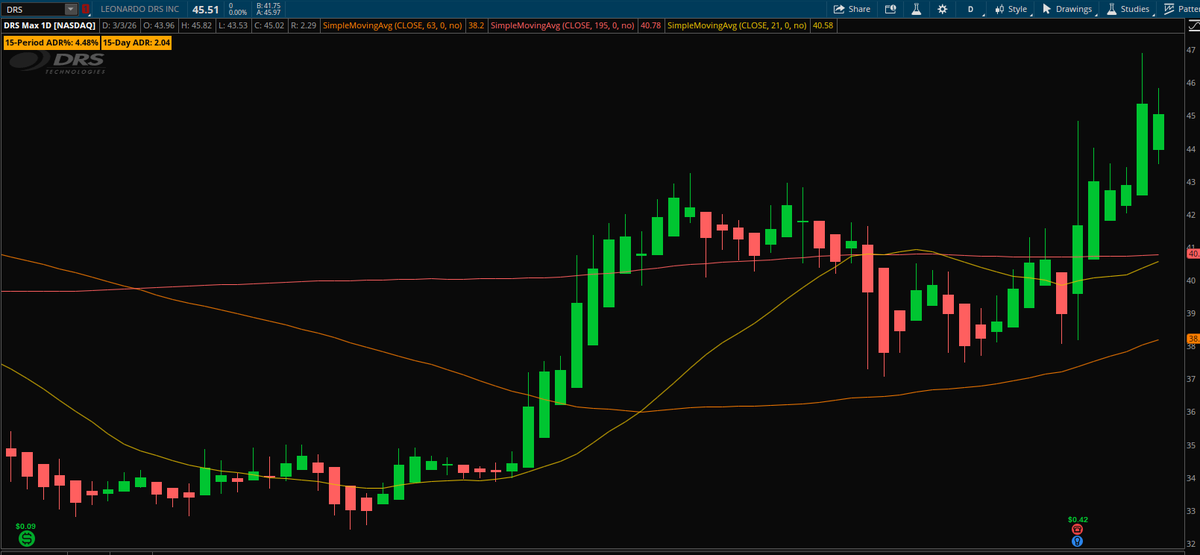Click the $0.42 earnings label
The image size is (1200, 555).
(1077, 519)
